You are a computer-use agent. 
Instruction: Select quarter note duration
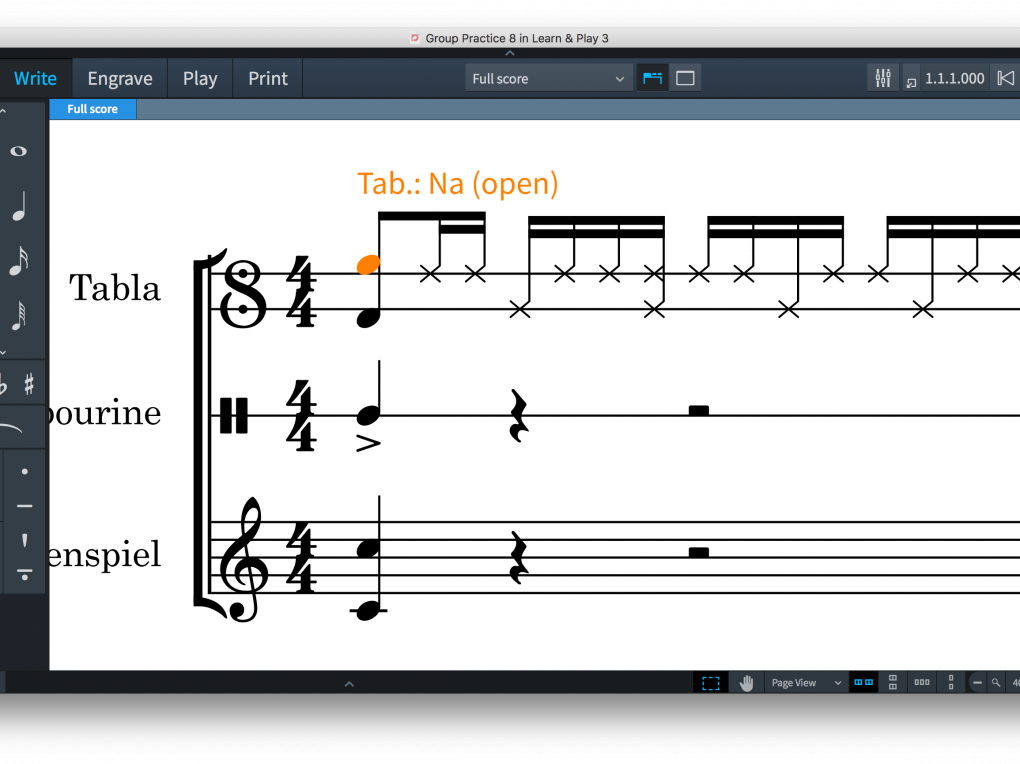click(20, 206)
